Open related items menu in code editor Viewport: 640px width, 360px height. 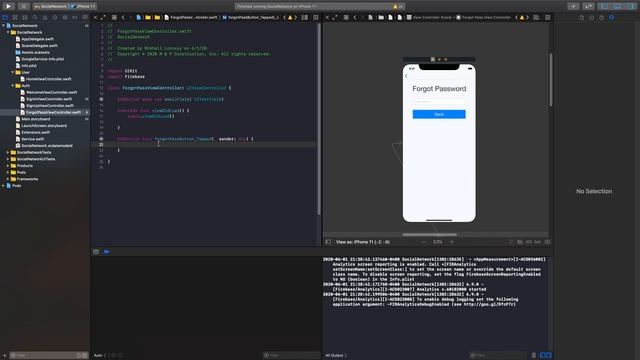click(114, 18)
